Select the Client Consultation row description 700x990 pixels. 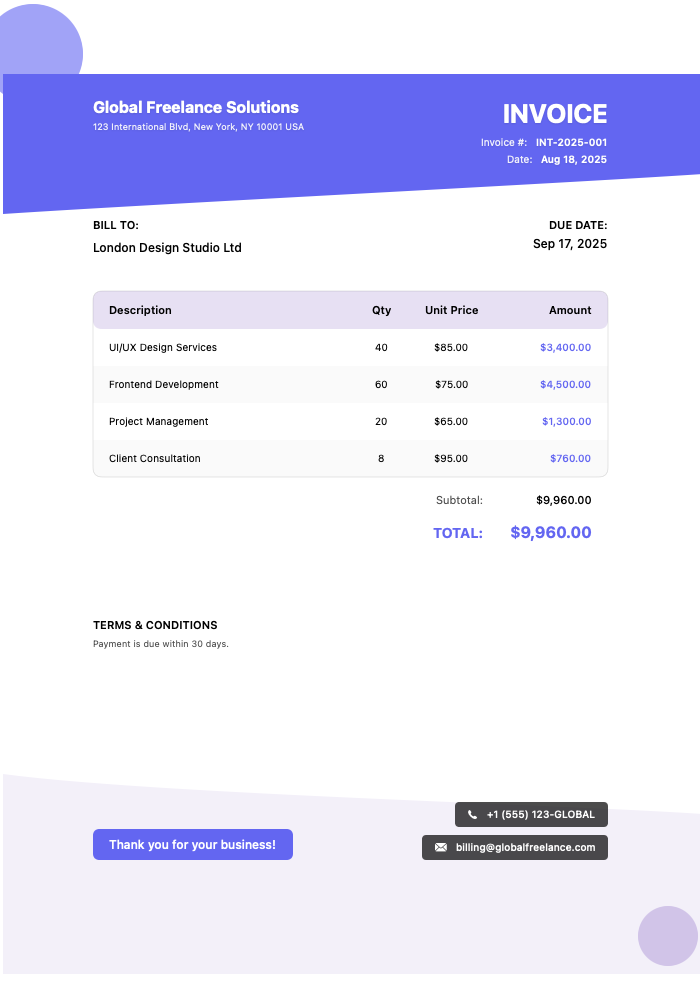[x=155, y=458]
